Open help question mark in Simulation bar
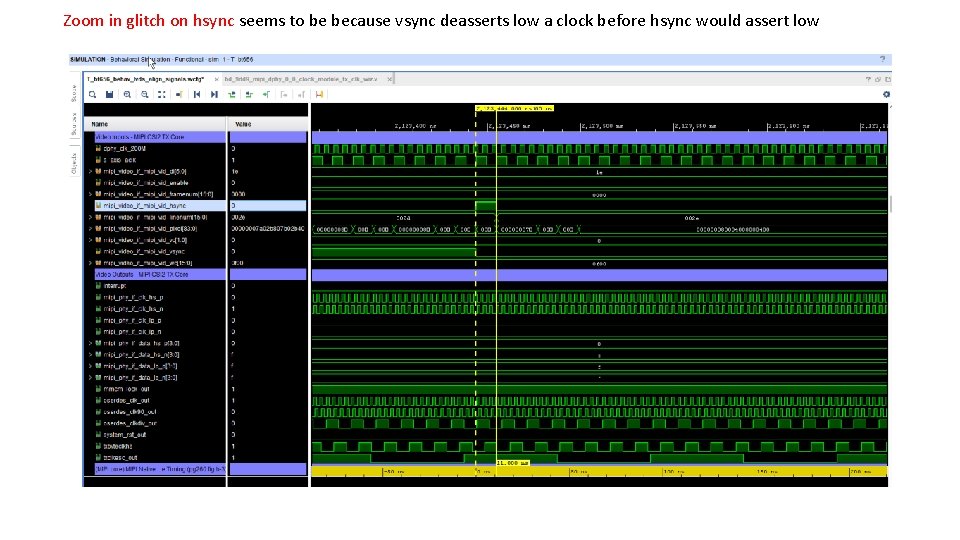Screen dimensions: 960x540 (882, 59)
